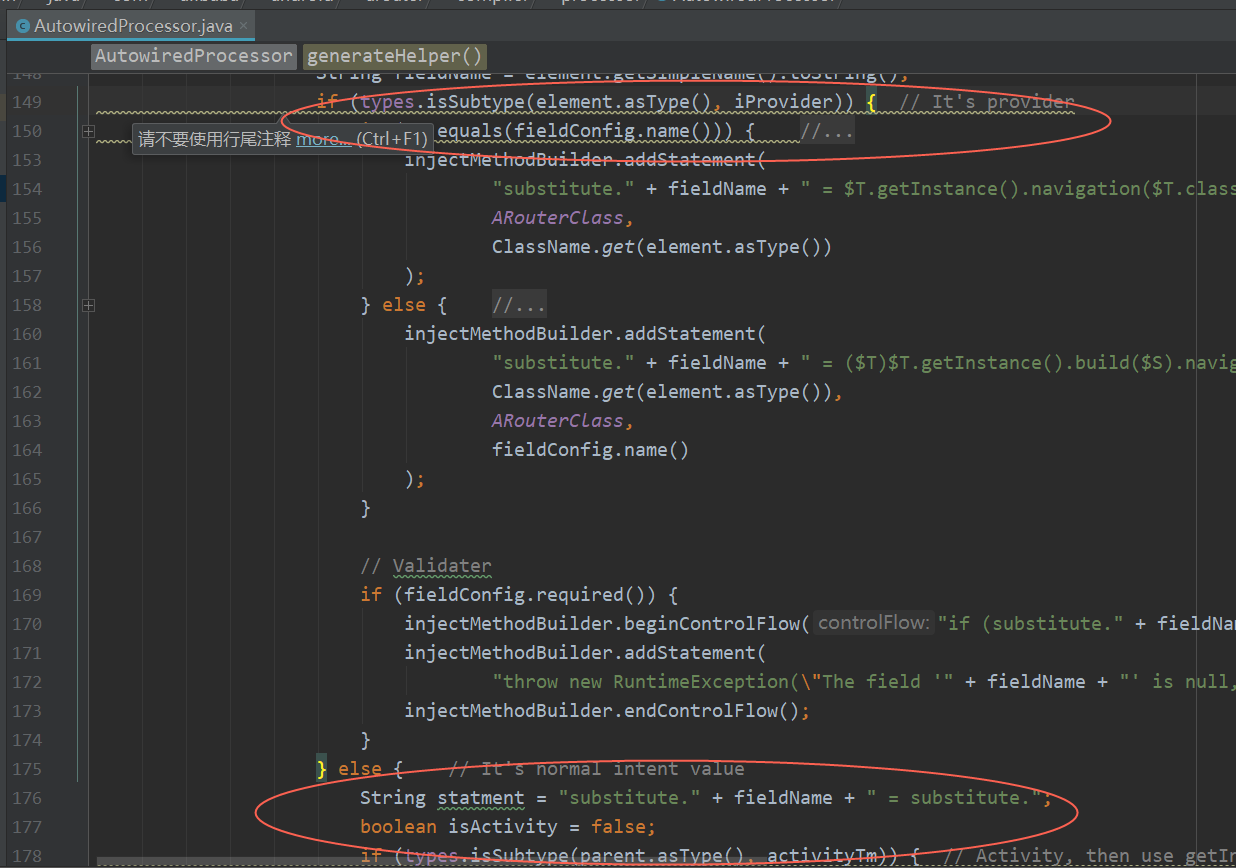The height and width of the screenshot is (868, 1236).
Task: Click 'types.isSubtype' call on line 149
Action: 443,102
